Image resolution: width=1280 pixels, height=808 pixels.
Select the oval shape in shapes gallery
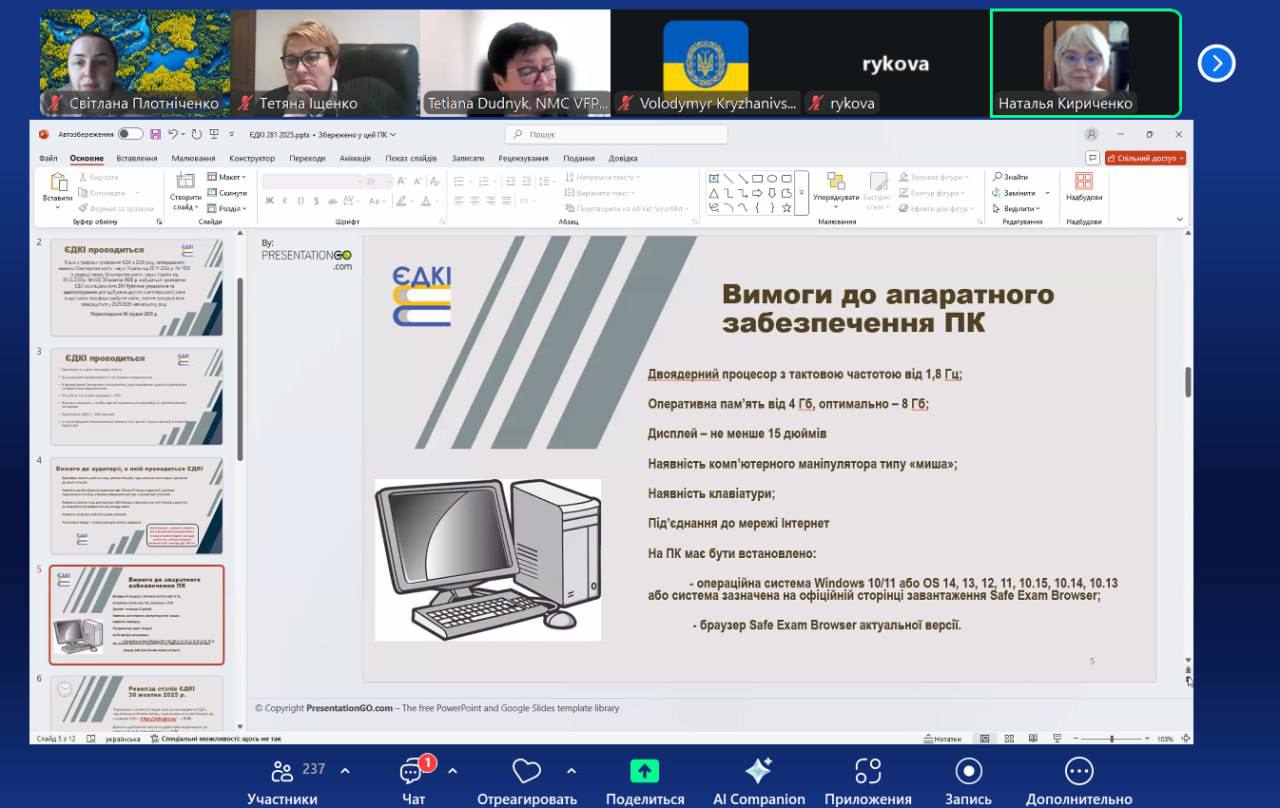tap(772, 178)
